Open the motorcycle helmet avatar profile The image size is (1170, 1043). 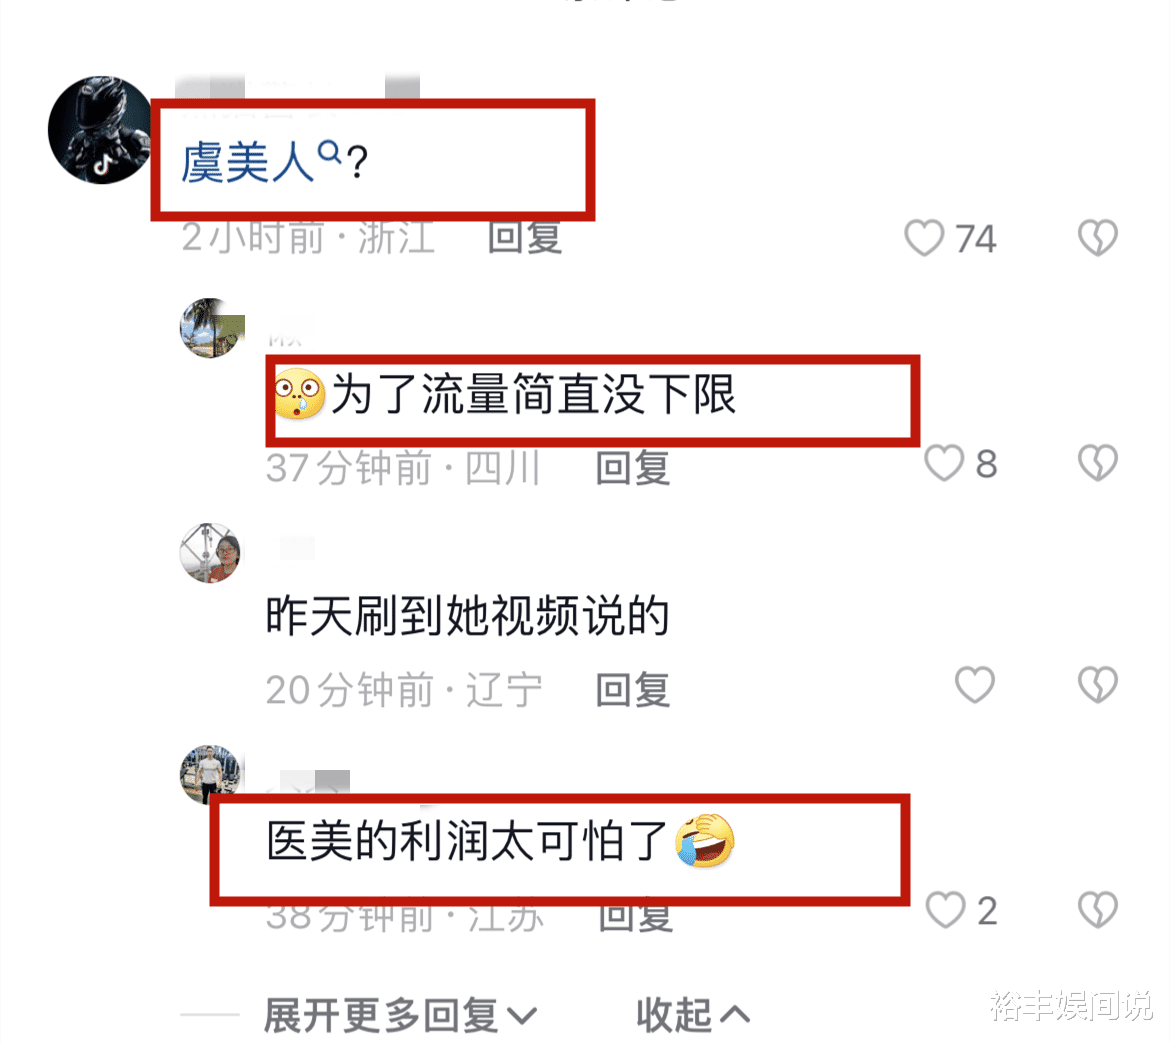point(101,130)
